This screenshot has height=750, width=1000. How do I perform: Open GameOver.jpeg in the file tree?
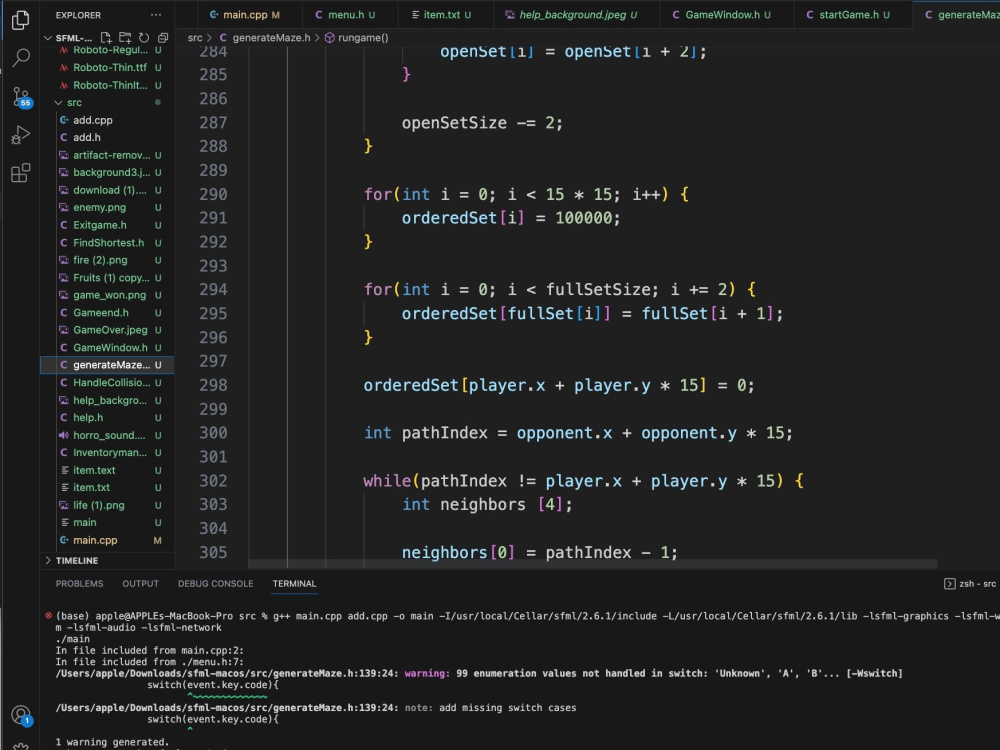(x=107, y=330)
